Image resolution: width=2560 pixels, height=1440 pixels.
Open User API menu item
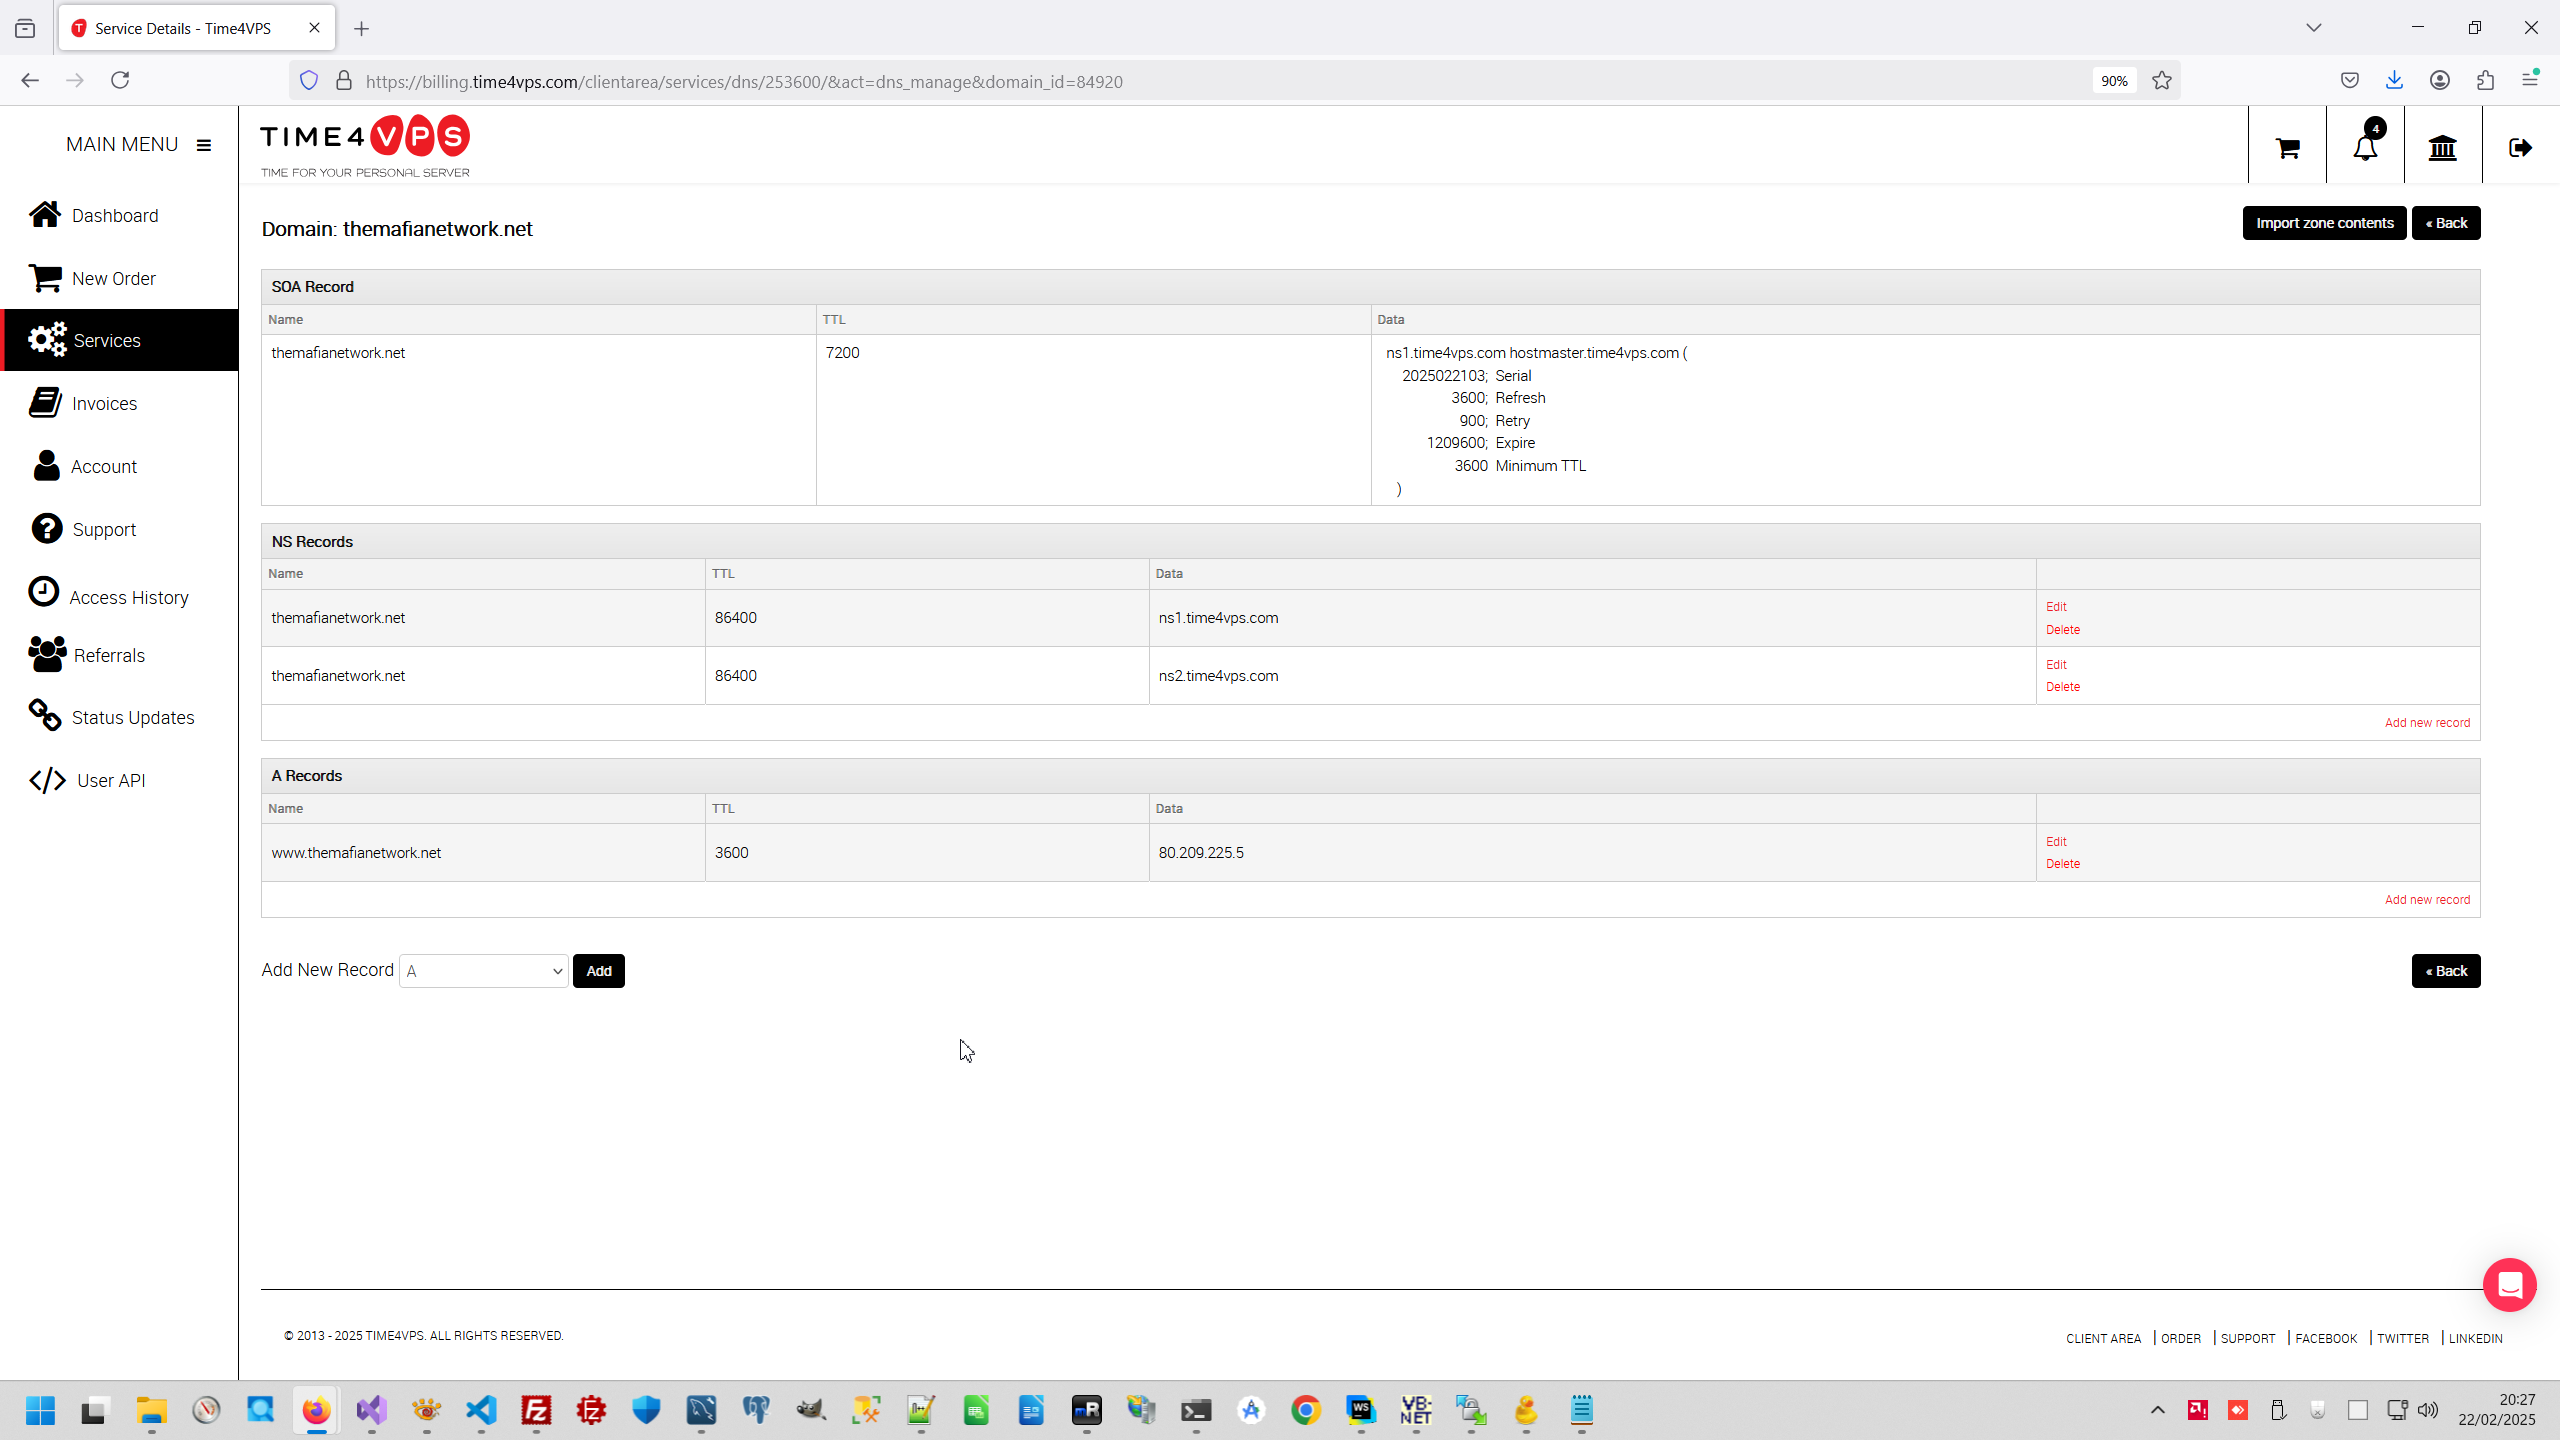(110, 781)
